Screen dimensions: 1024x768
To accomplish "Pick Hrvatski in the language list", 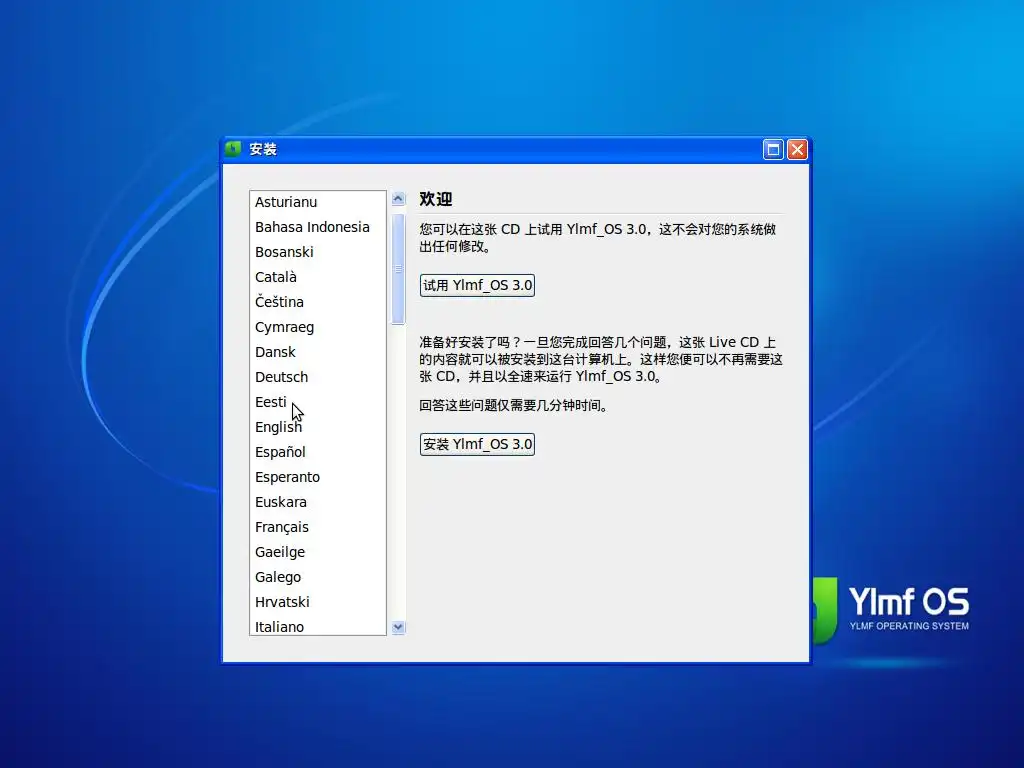I will point(317,602).
